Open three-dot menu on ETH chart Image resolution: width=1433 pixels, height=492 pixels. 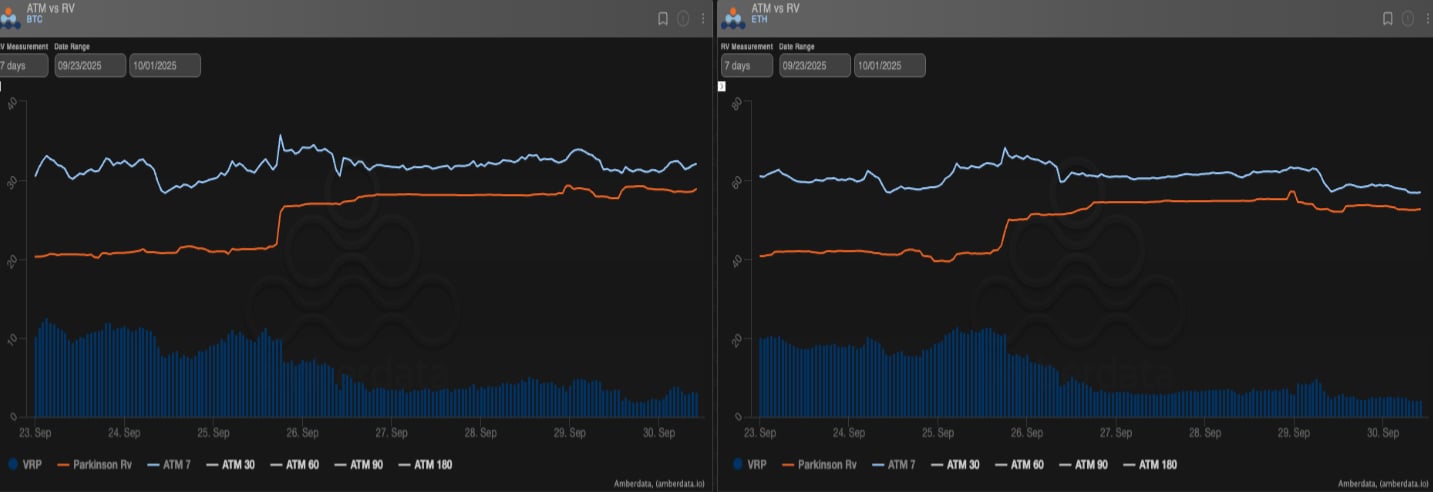pyautogui.click(x=1427, y=18)
